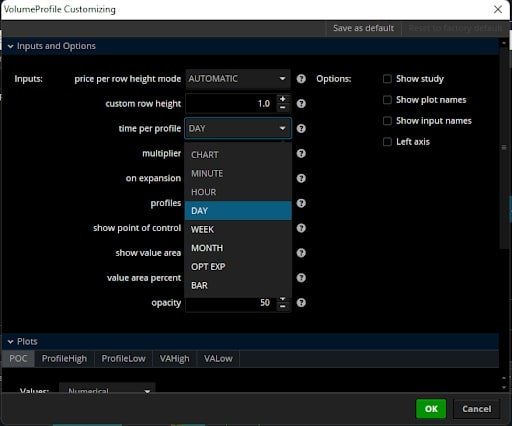Screen dimensions: 512x426
Task: Click the Cancel button
Action: (x=476, y=409)
